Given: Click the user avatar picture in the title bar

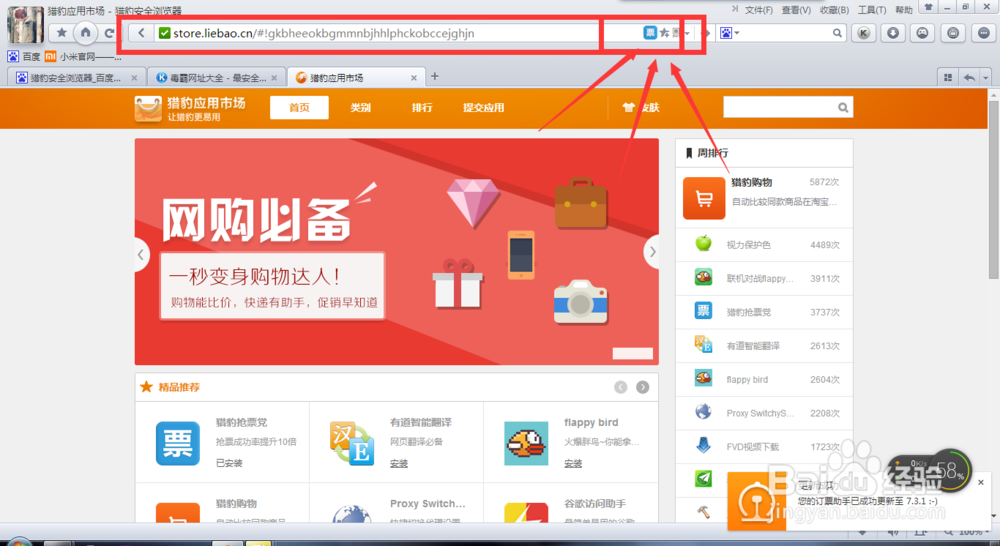Looking at the screenshot, I should pos(26,24).
